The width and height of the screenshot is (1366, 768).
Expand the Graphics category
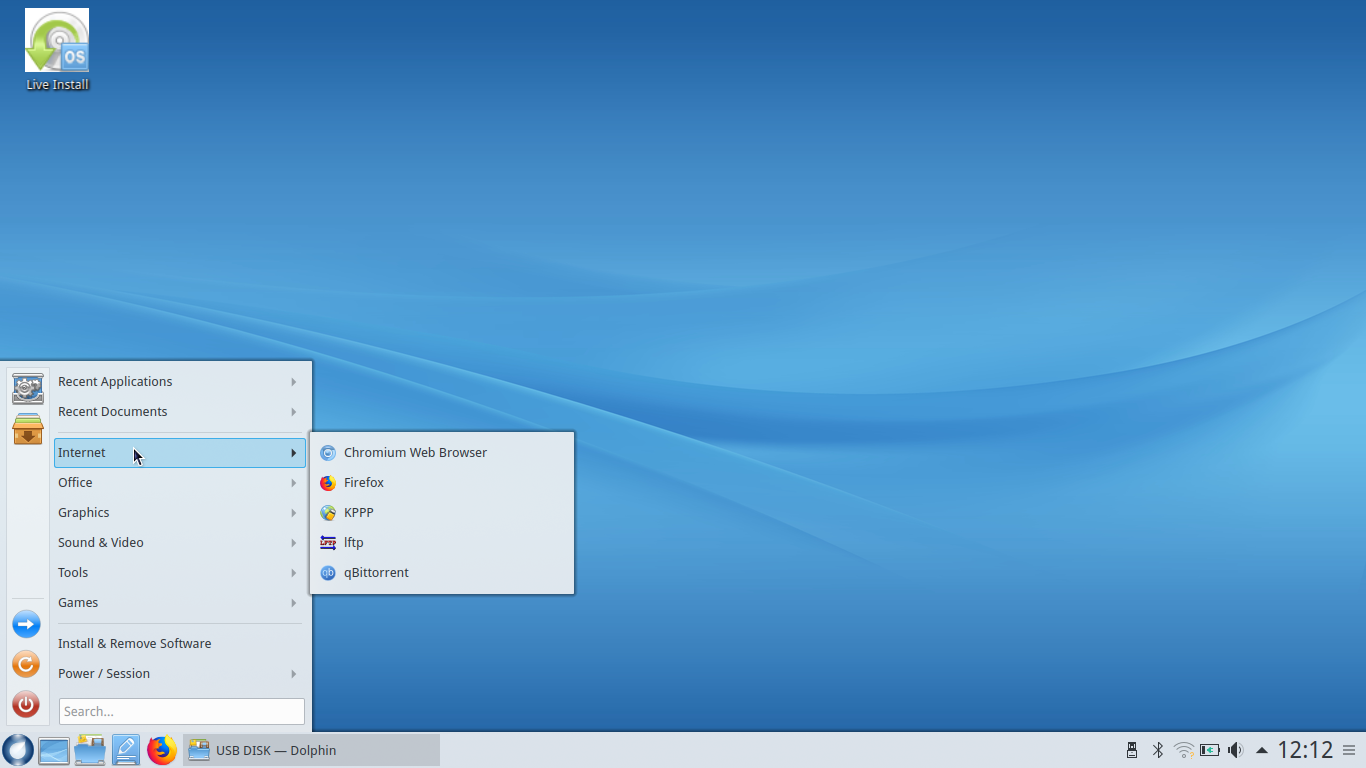pos(179,513)
